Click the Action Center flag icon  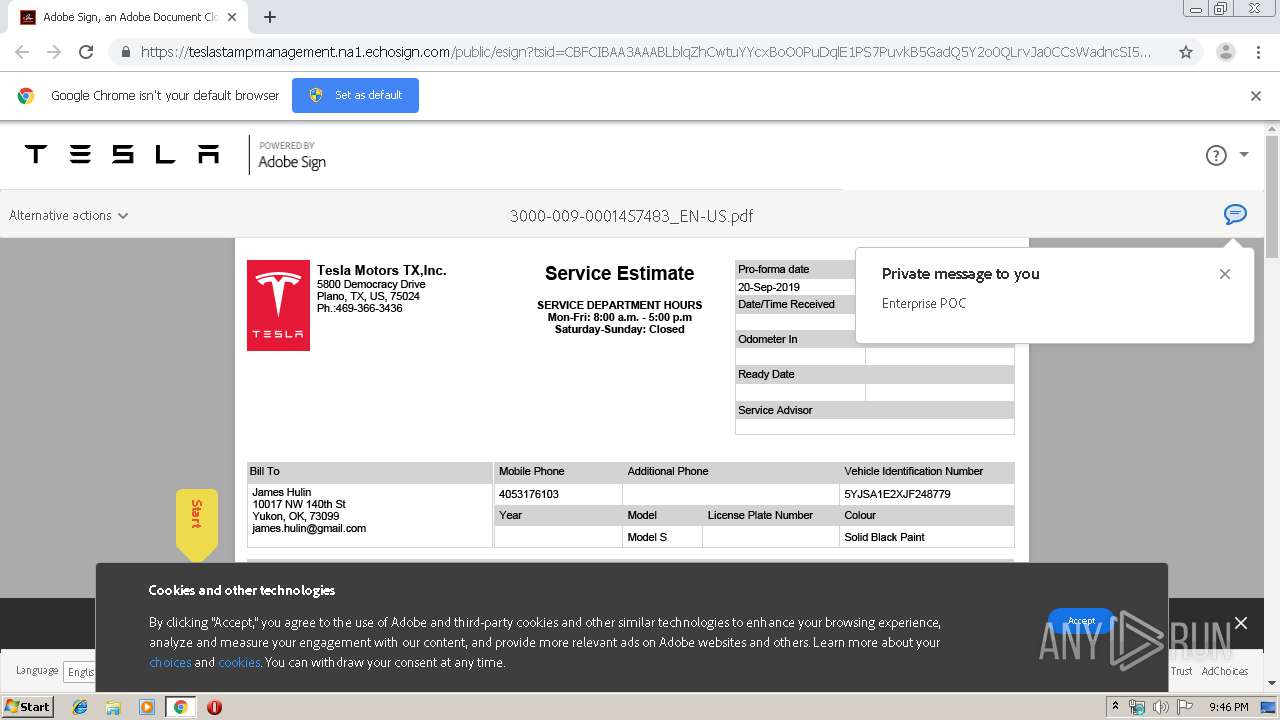pos(1185,707)
